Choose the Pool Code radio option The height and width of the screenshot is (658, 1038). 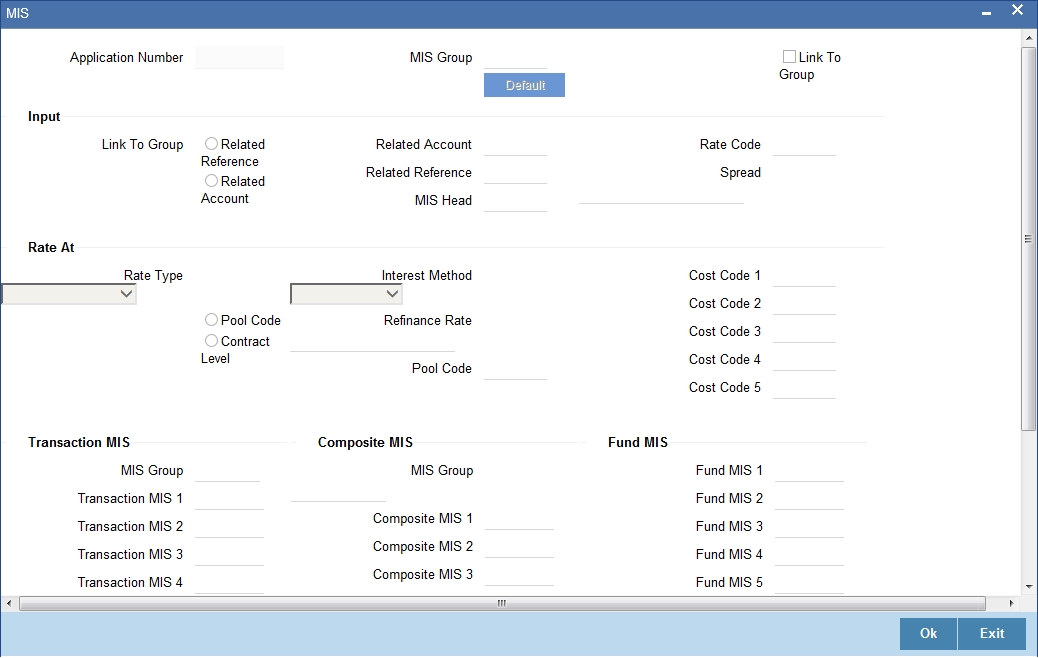point(211,320)
